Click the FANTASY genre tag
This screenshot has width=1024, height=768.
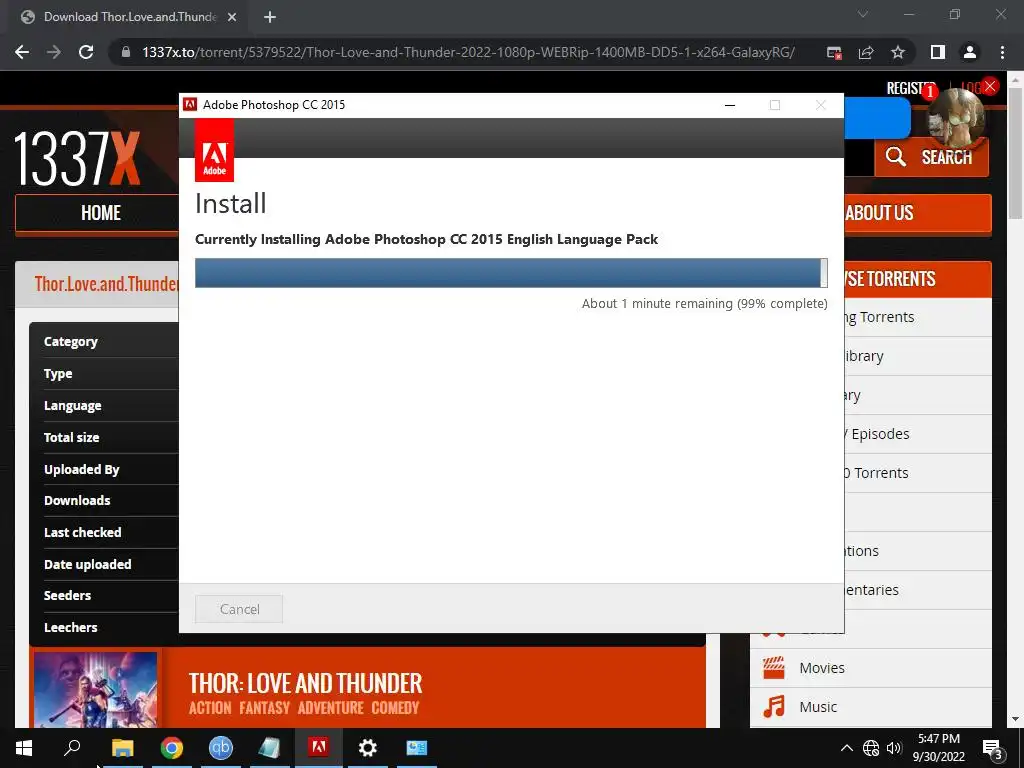click(x=264, y=708)
